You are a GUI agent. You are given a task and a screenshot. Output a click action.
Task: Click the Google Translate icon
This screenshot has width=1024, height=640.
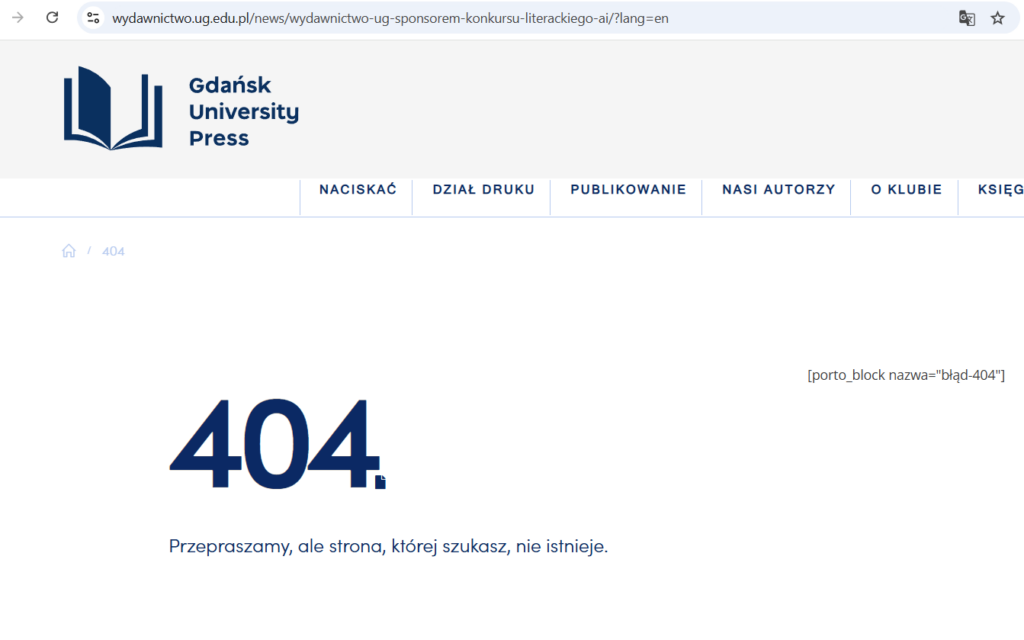pyautogui.click(x=967, y=18)
